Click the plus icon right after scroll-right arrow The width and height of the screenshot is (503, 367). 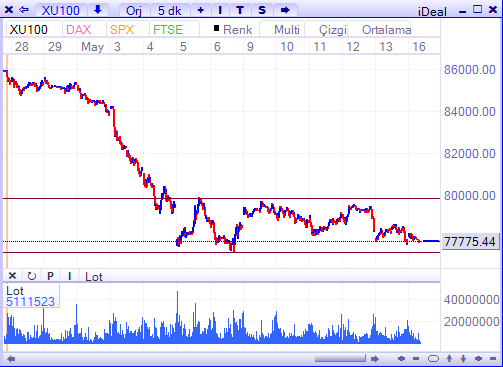pos(401,359)
